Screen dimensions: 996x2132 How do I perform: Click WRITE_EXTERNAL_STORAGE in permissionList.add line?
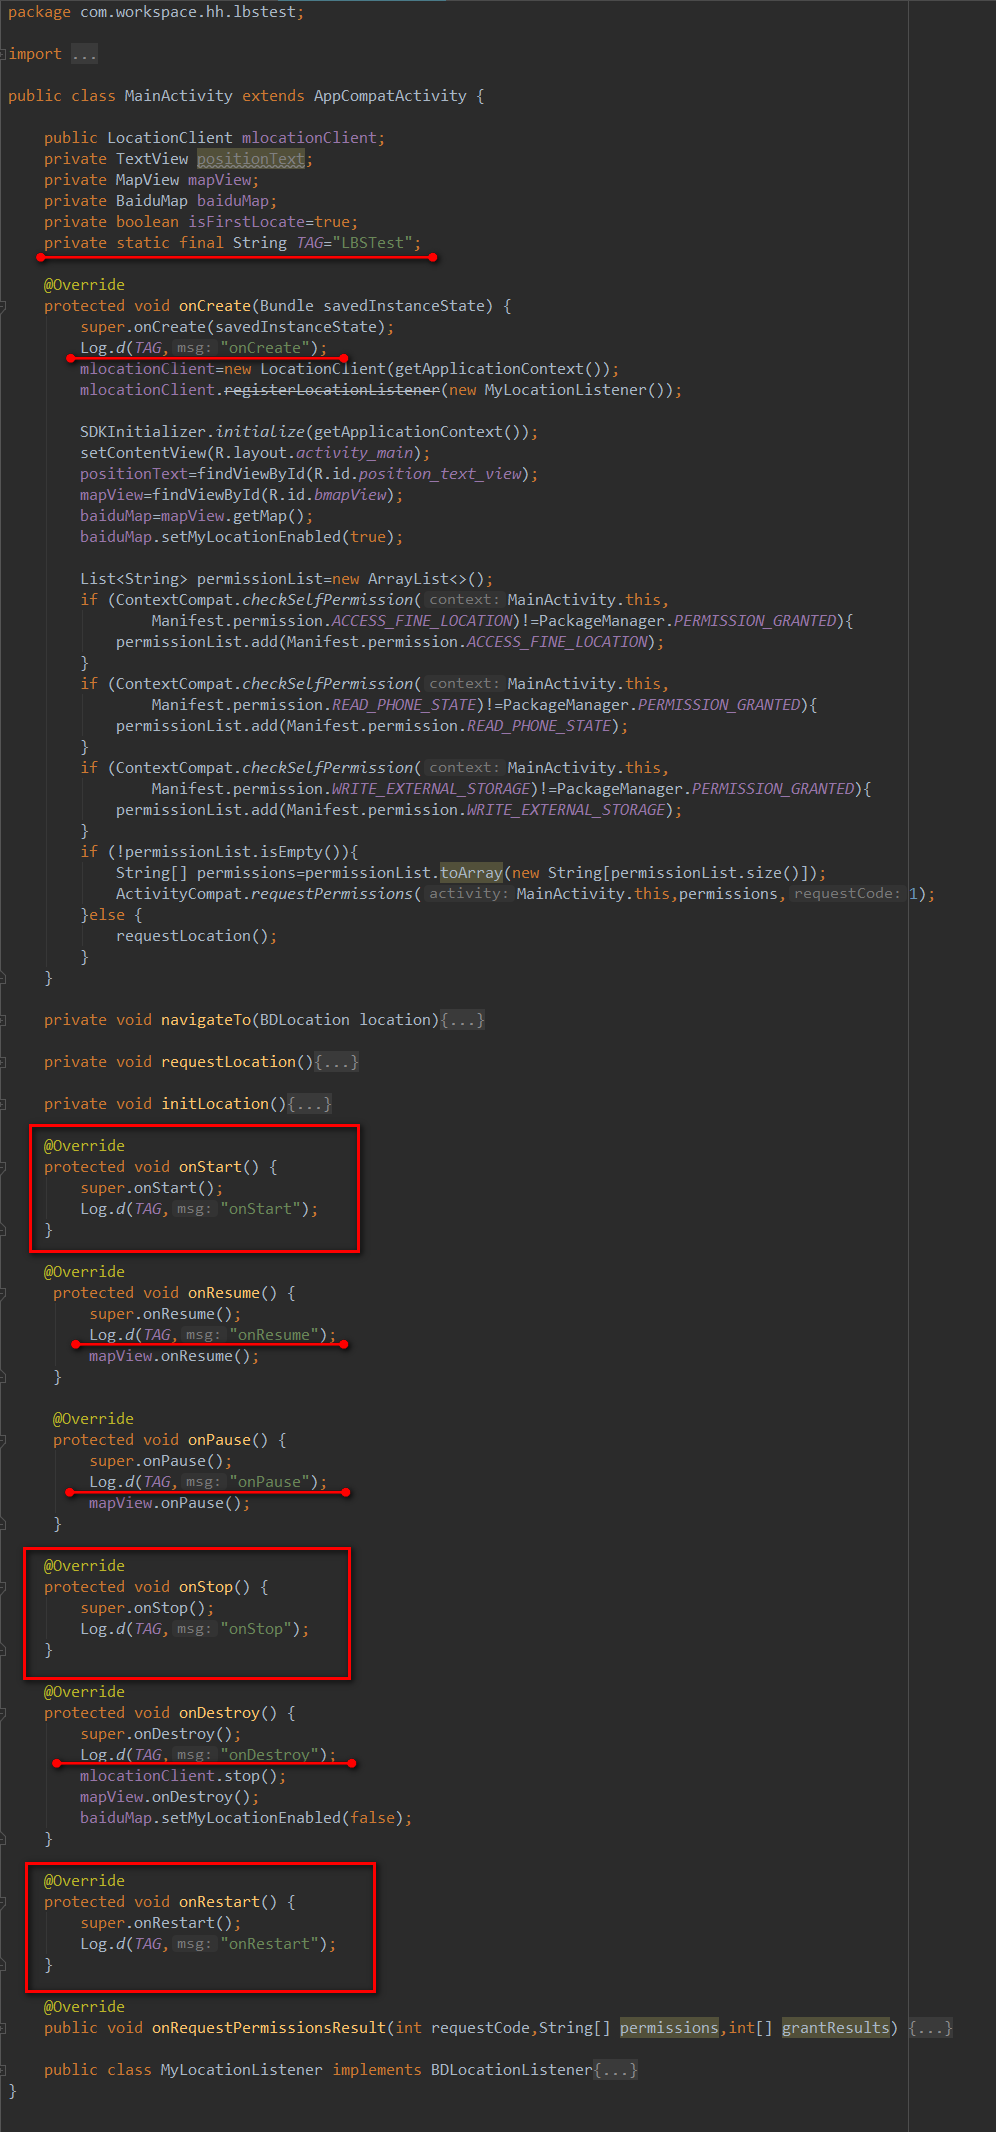[x=566, y=810]
